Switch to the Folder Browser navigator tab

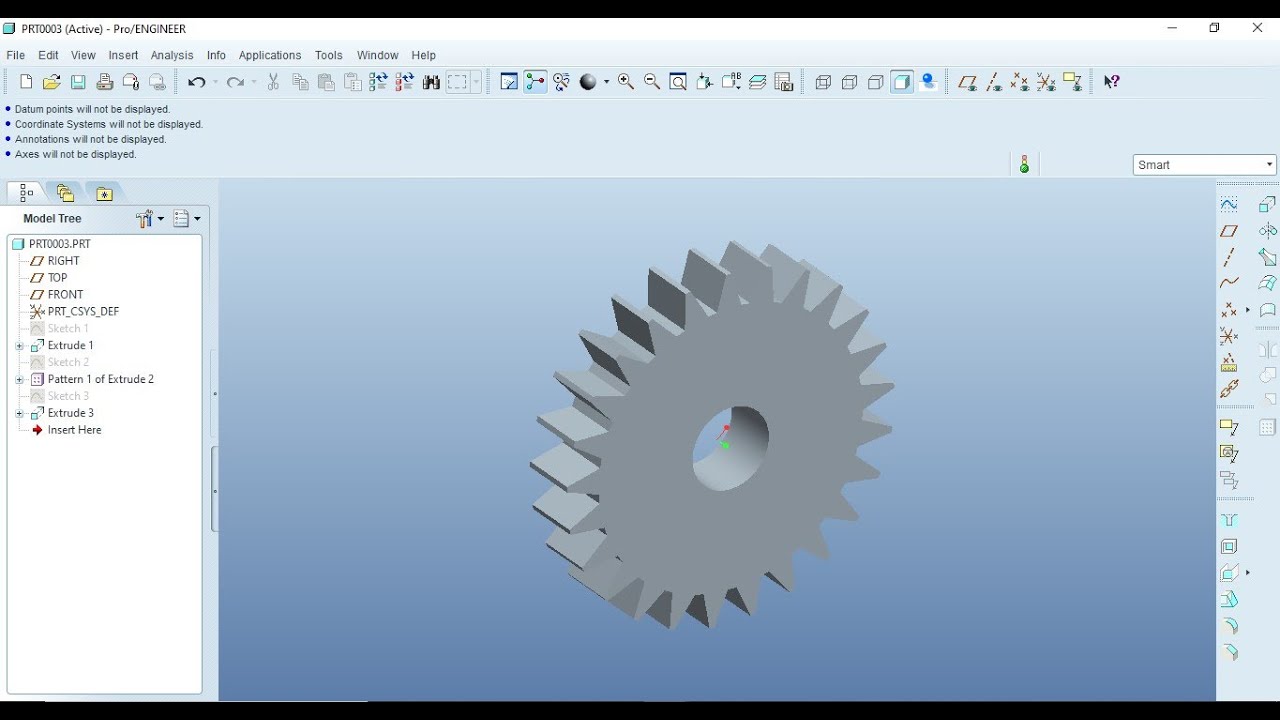(65, 193)
